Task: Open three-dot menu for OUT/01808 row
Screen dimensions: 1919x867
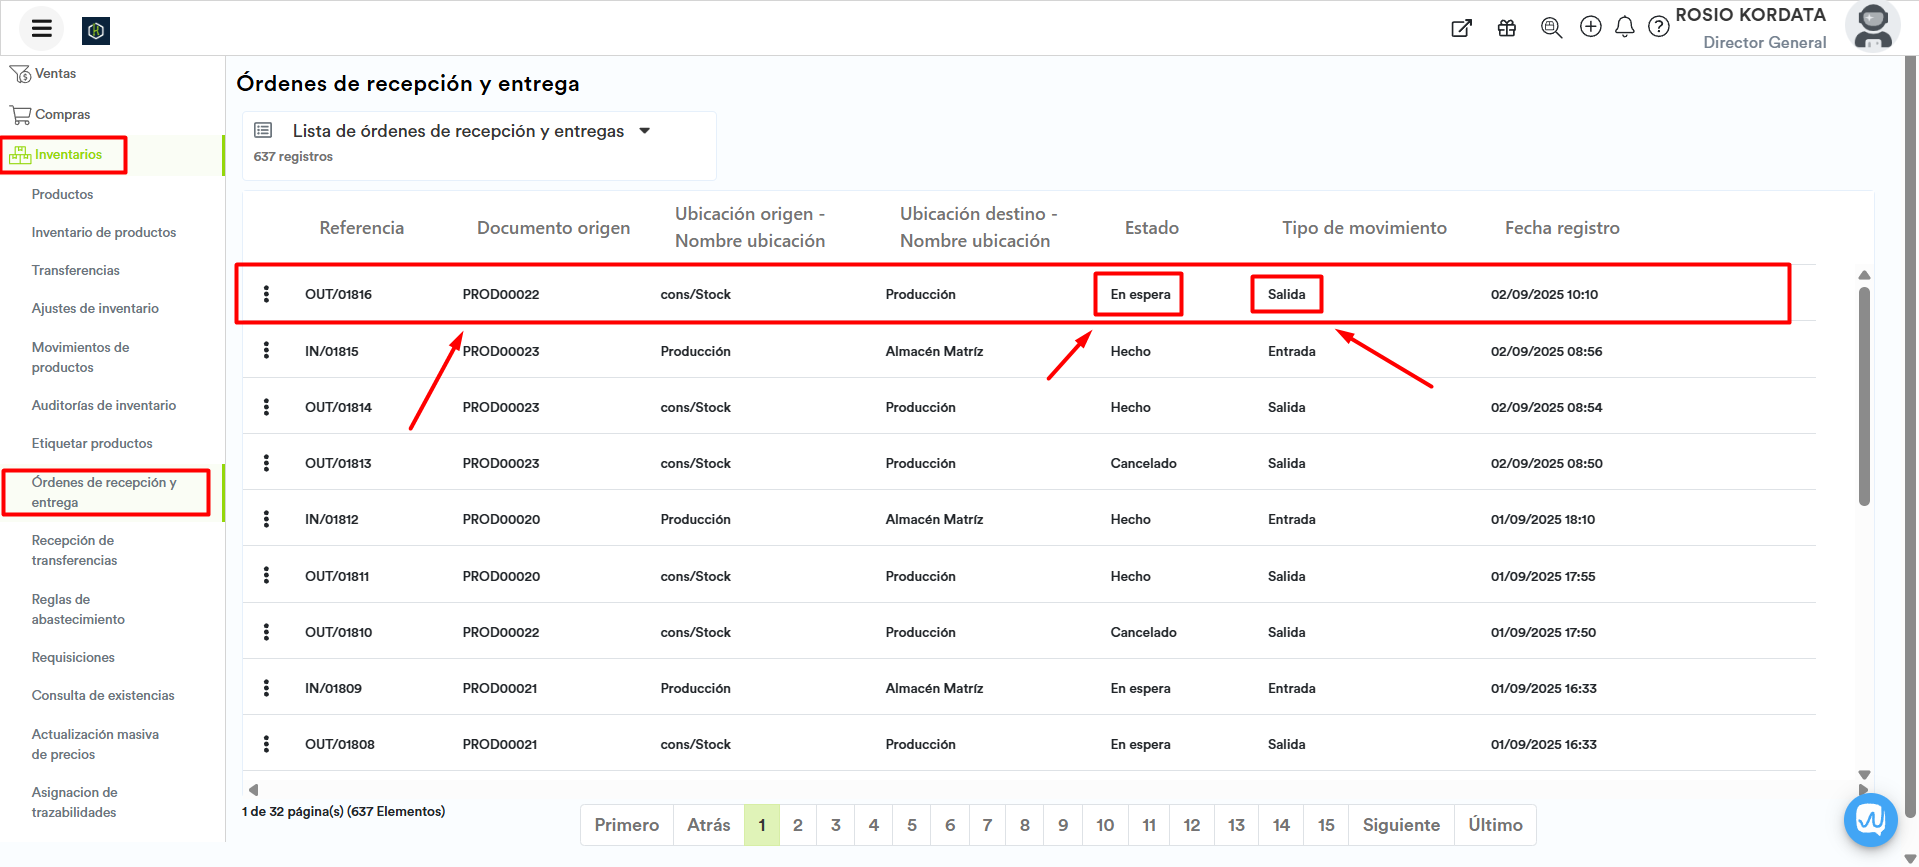Action: point(266,744)
